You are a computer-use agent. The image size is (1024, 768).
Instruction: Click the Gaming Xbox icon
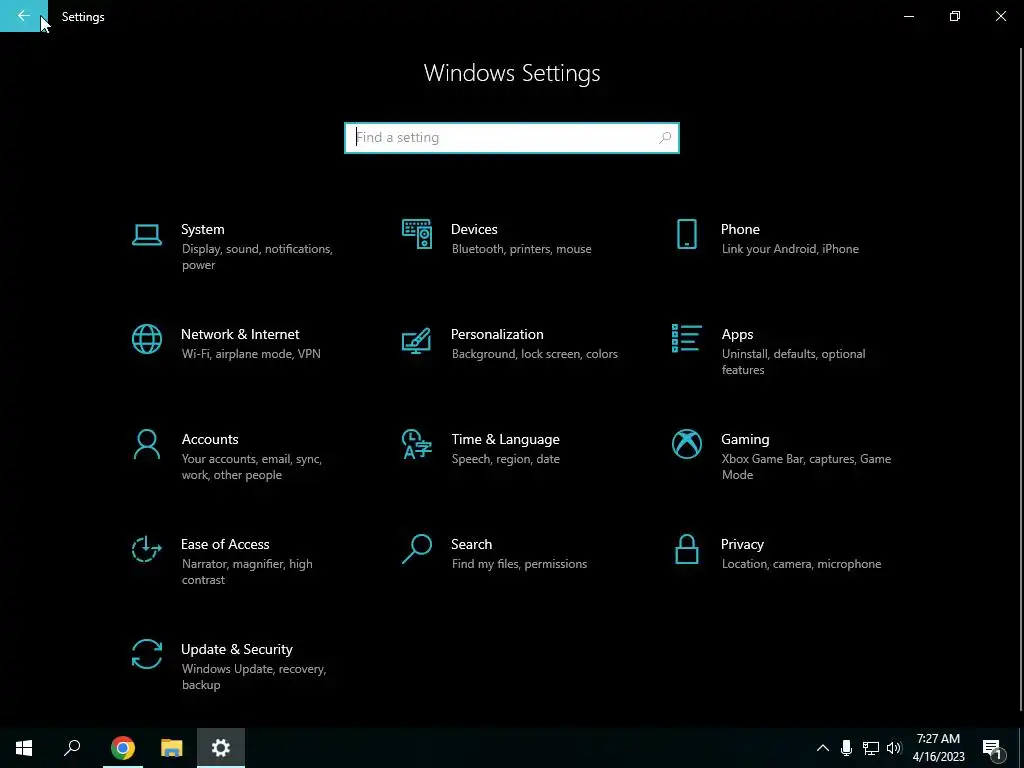tap(687, 444)
